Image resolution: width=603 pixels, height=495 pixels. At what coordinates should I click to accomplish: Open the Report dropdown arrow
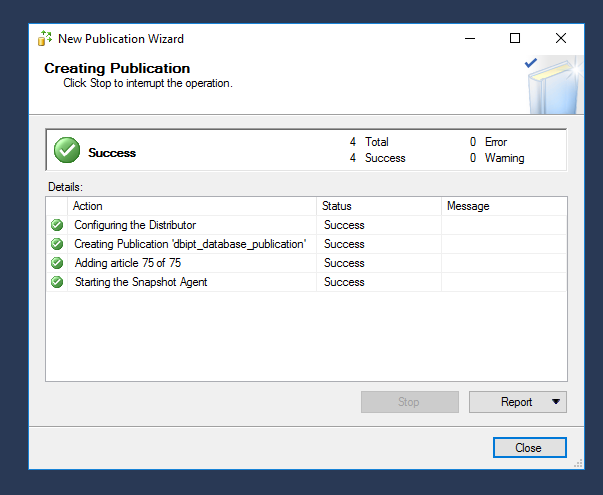click(556, 402)
